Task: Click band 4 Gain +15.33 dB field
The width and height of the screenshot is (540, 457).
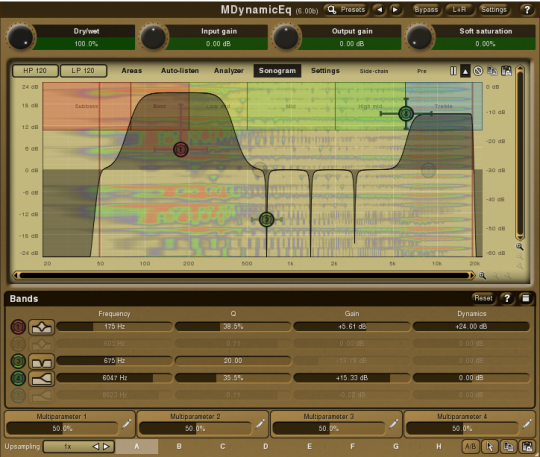Action: (x=352, y=378)
